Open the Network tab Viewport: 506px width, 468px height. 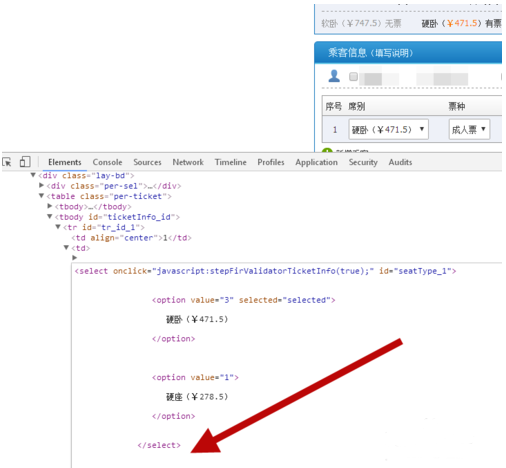tap(188, 162)
